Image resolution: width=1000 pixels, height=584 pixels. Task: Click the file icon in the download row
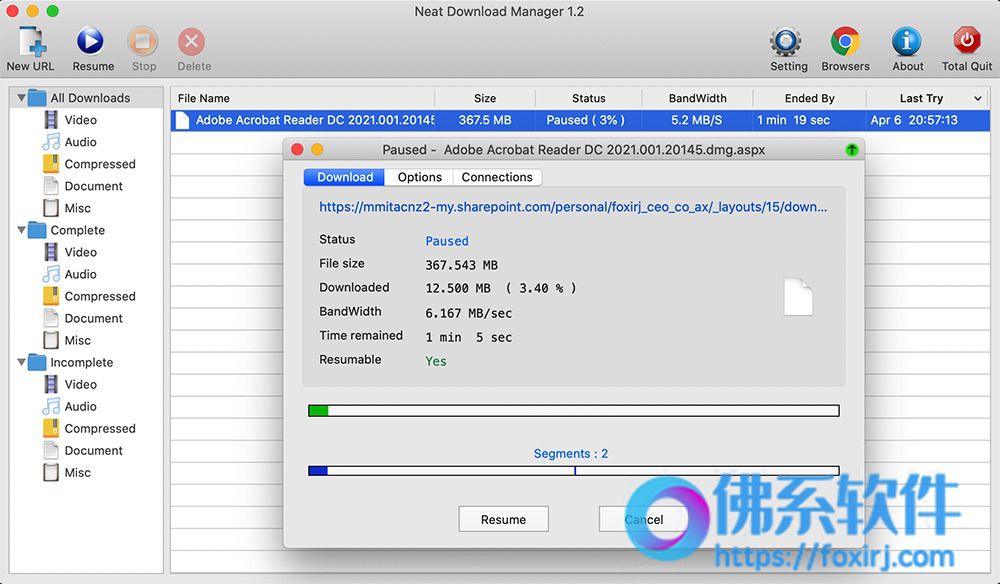[x=182, y=120]
